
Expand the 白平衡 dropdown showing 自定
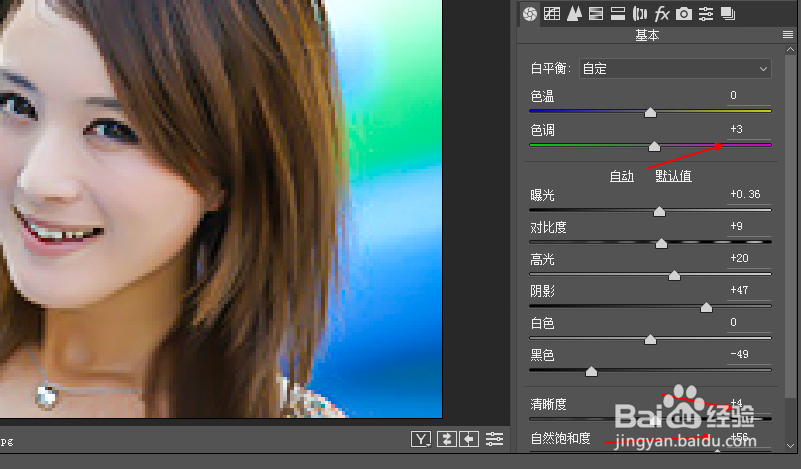point(675,68)
